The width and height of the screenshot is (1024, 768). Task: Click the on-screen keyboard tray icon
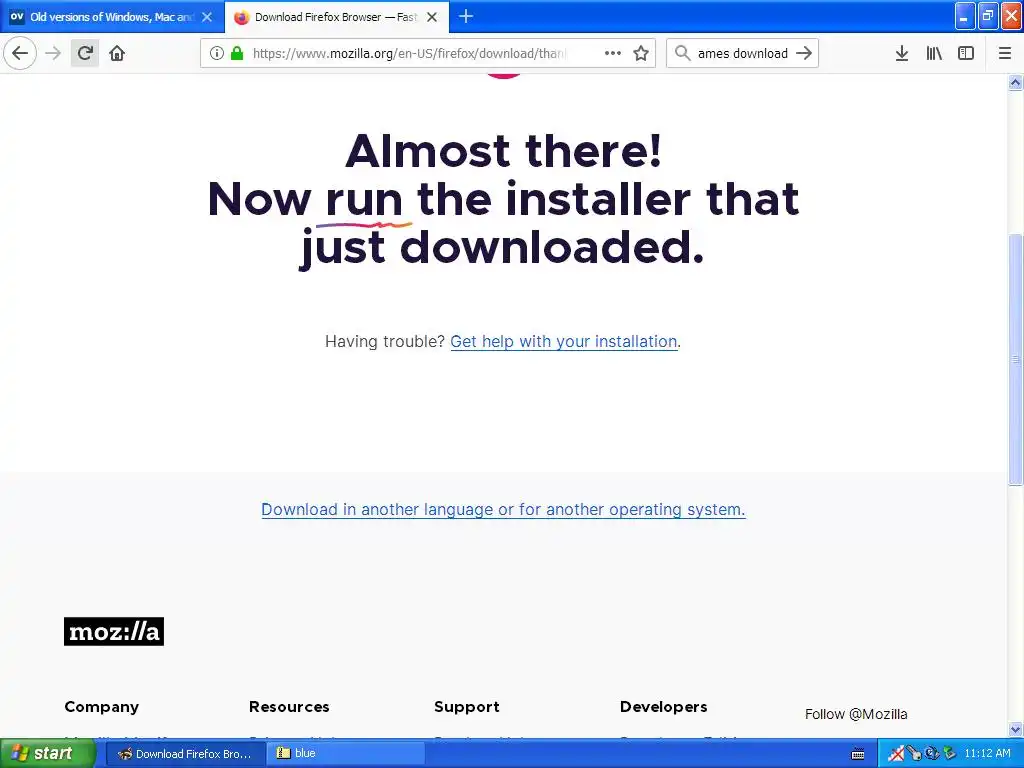pyautogui.click(x=858, y=754)
